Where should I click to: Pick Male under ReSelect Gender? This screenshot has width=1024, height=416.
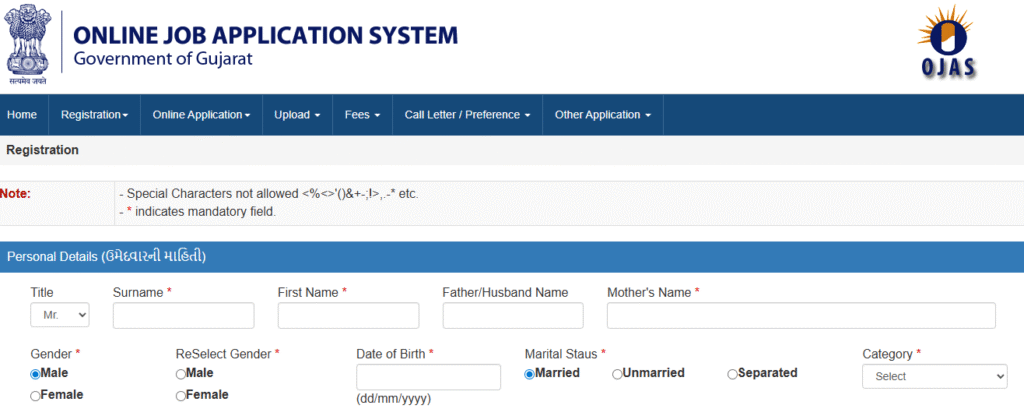point(181,373)
